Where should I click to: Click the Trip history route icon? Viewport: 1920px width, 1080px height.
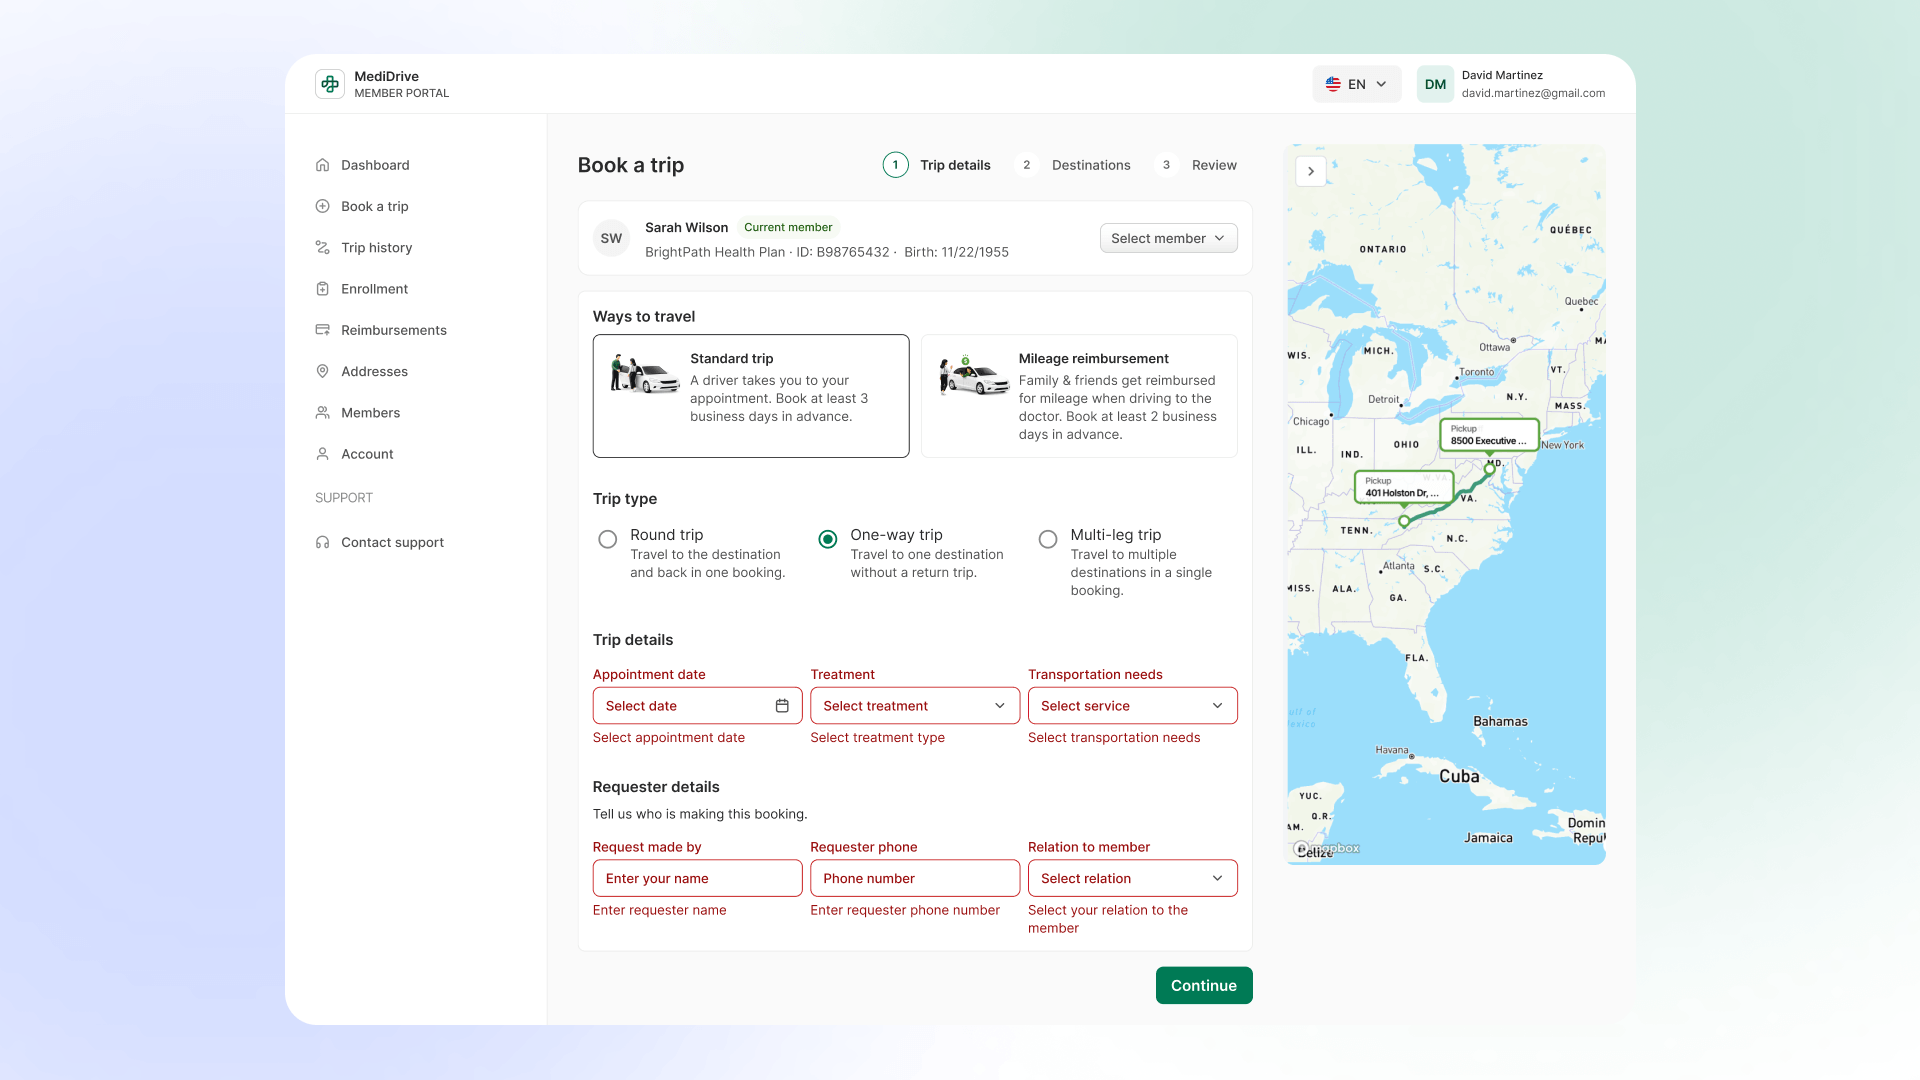322,247
